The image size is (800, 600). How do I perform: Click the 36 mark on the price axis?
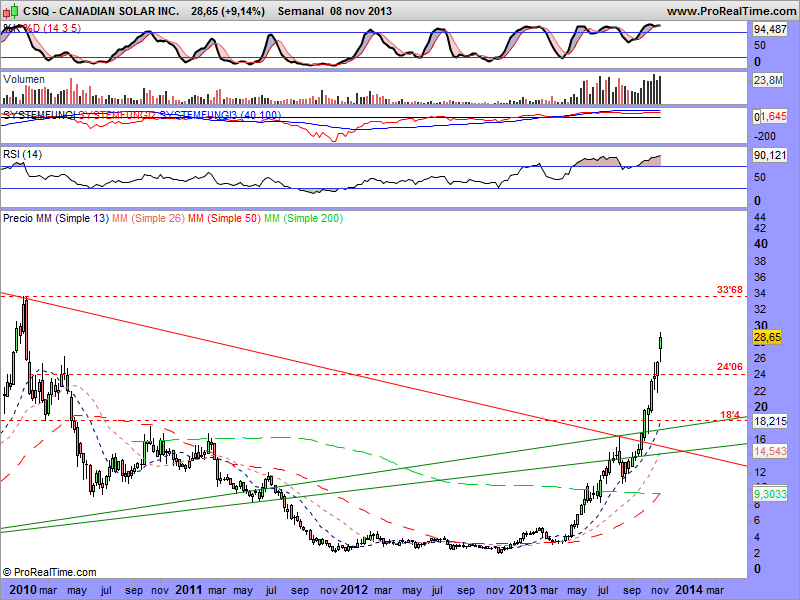[760, 277]
